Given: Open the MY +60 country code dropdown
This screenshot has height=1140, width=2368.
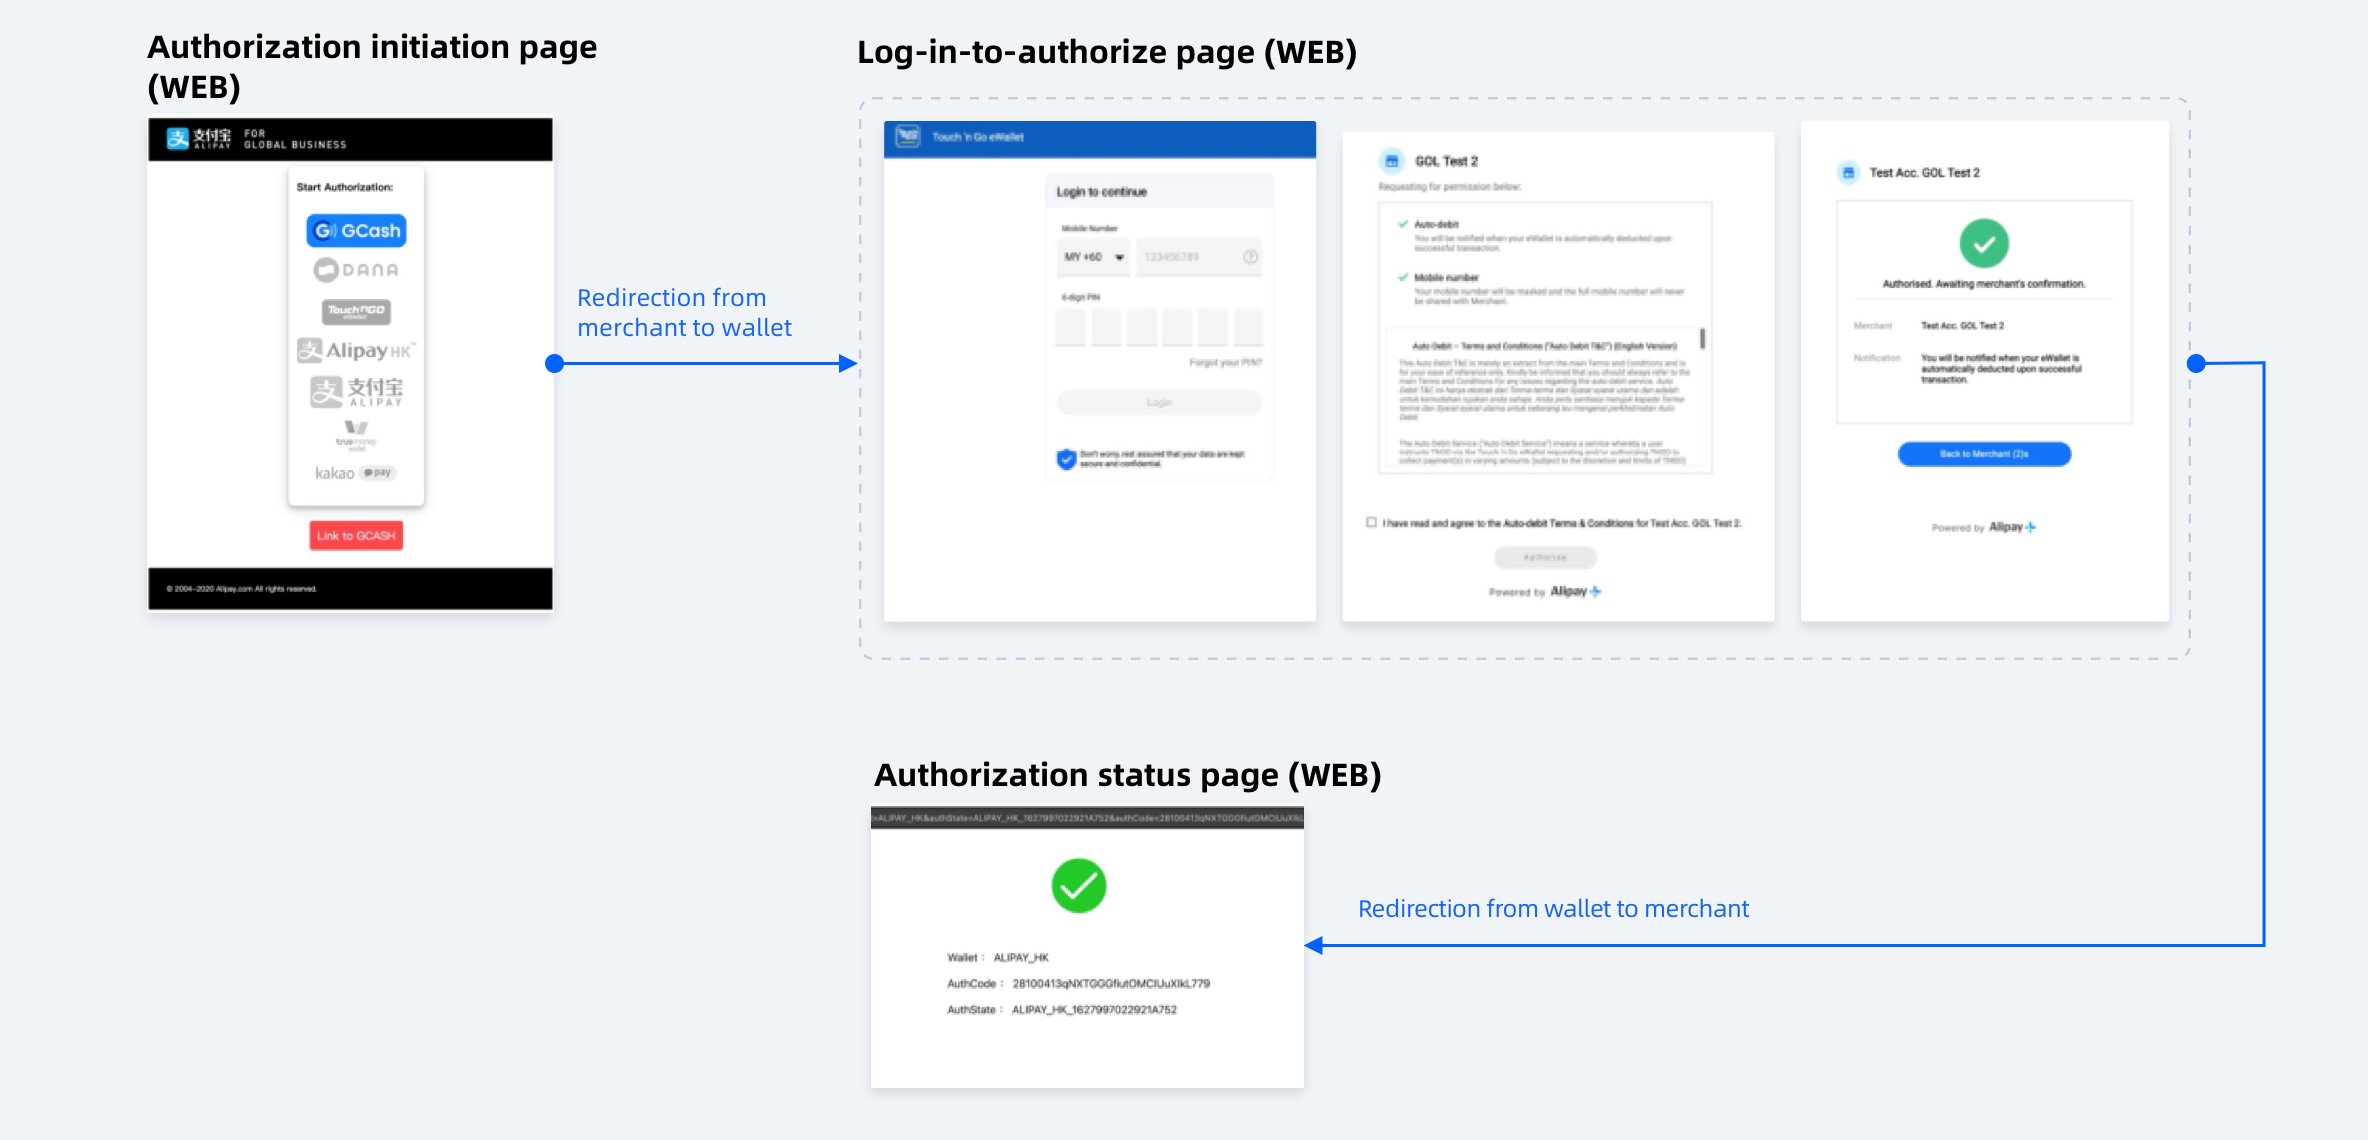Looking at the screenshot, I should coord(1093,257).
